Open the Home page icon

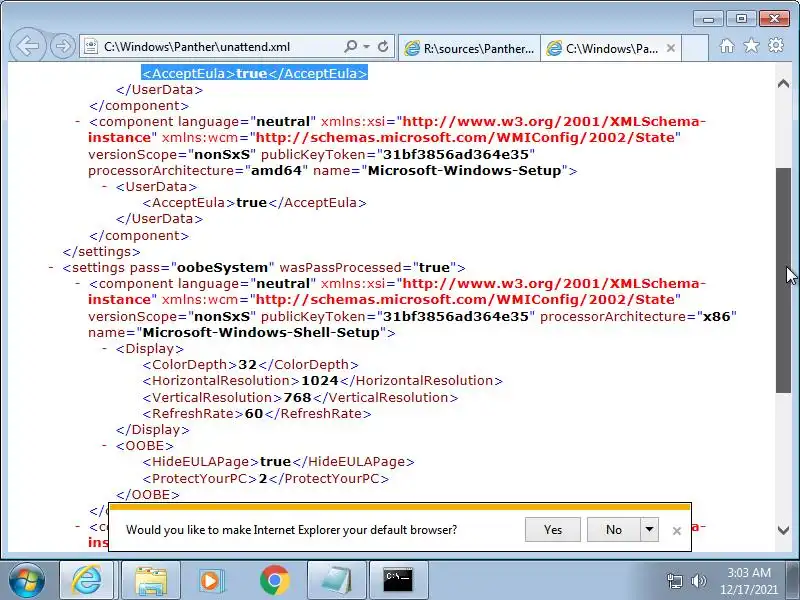click(x=727, y=46)
